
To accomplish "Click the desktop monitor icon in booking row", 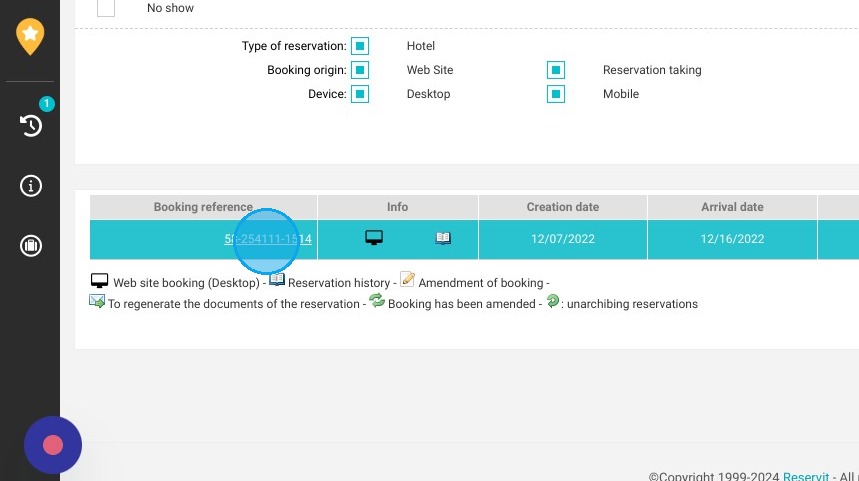I will click(x=374, y=238).
